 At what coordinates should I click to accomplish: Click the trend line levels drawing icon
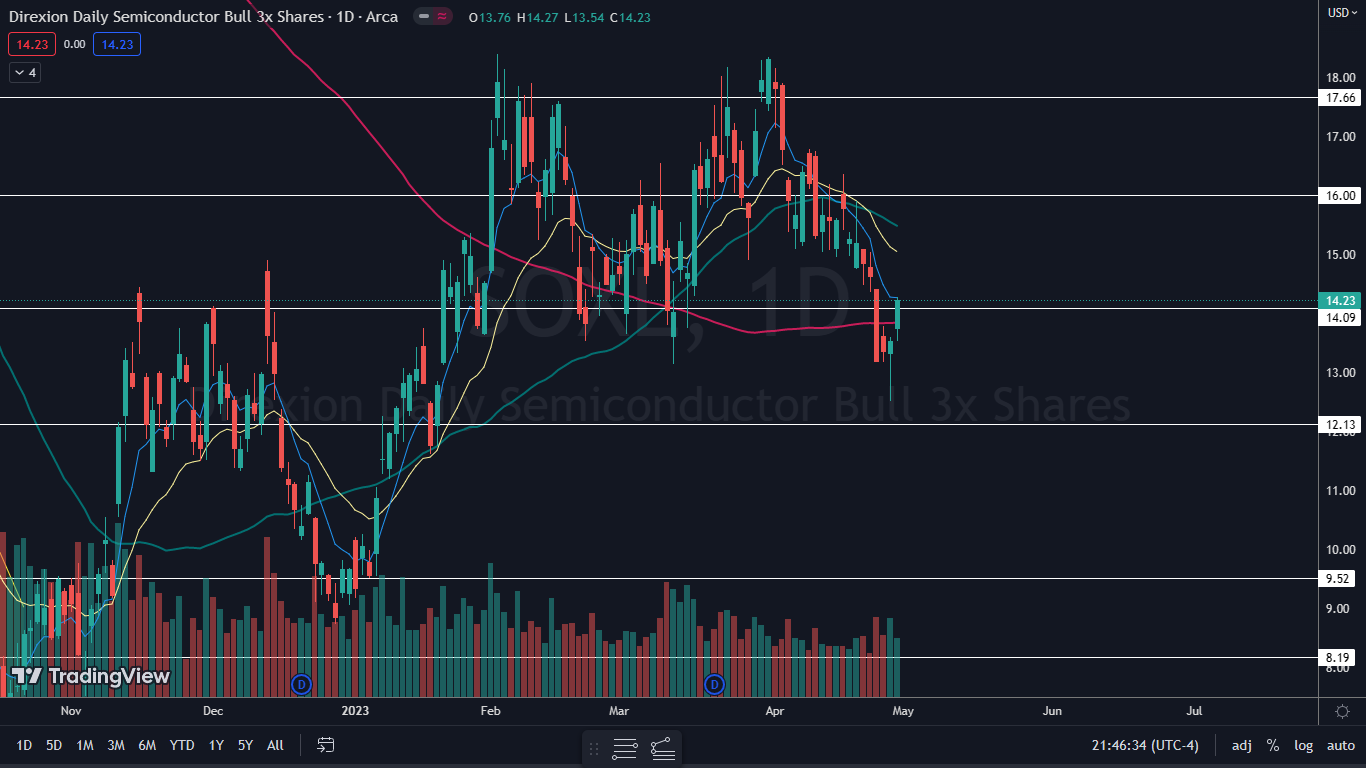(x=662, y=748)
